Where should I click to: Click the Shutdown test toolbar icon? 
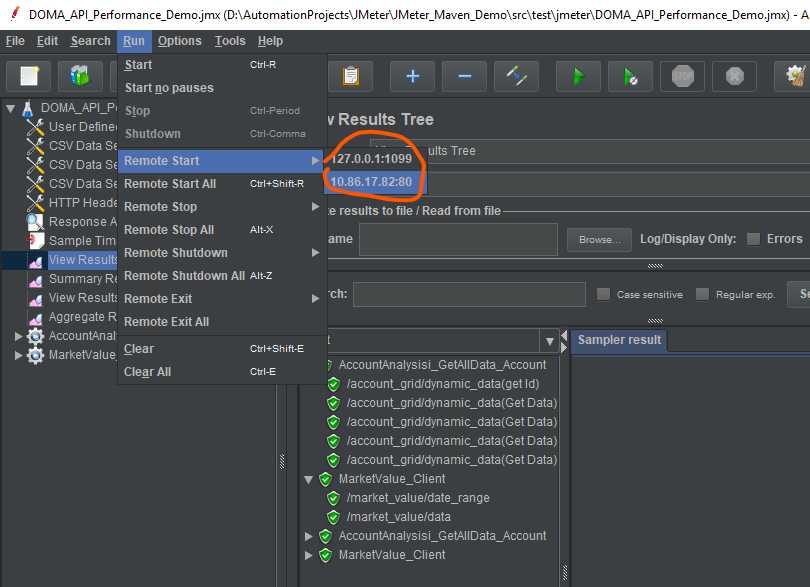tap(735, 76)
